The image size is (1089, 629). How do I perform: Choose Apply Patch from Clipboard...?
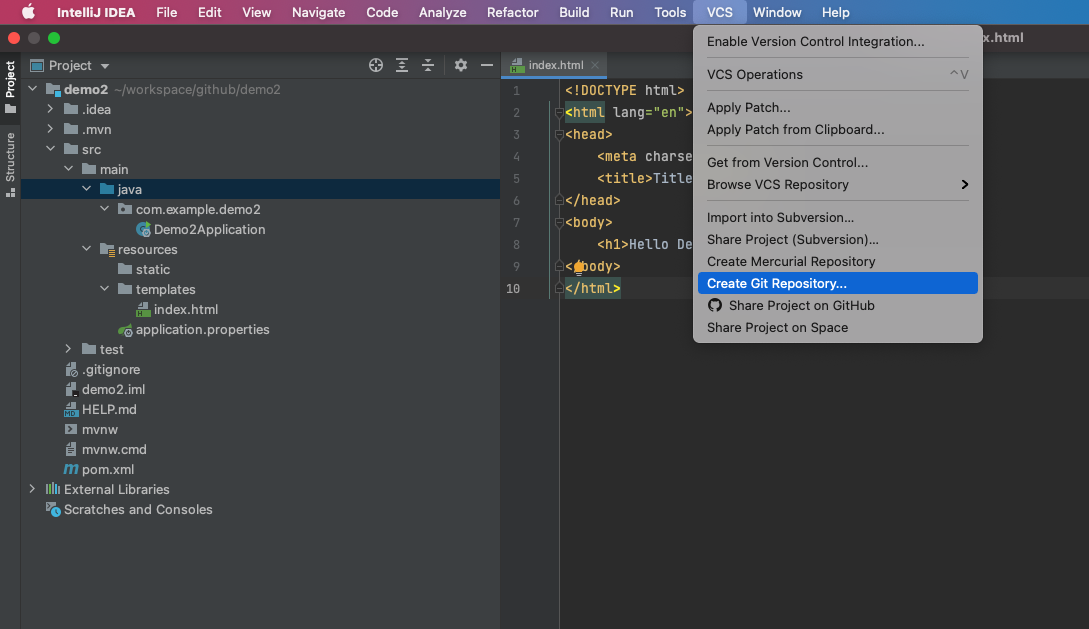[838, 130]
